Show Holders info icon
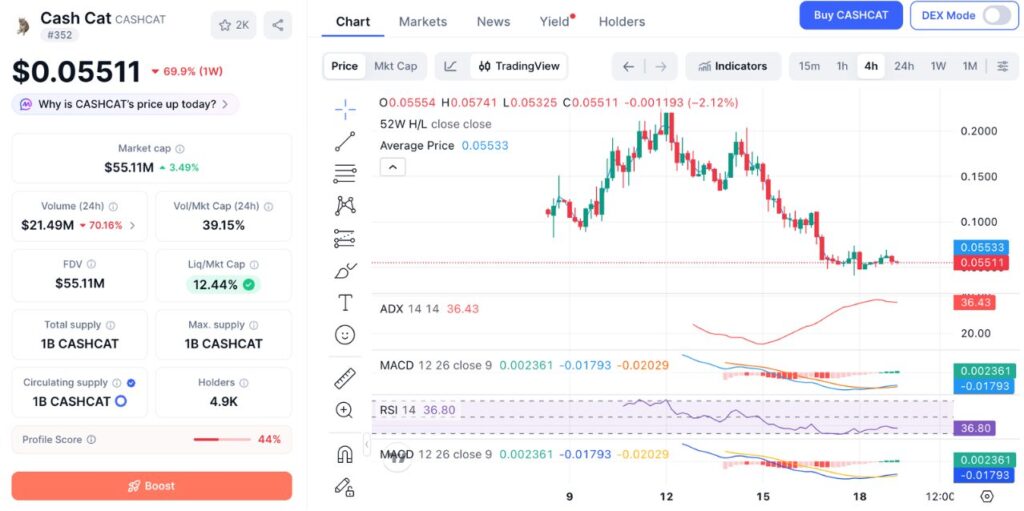The height and width of the screenshot is (511, 1024). pyautogui.click(x=244, y=383)
